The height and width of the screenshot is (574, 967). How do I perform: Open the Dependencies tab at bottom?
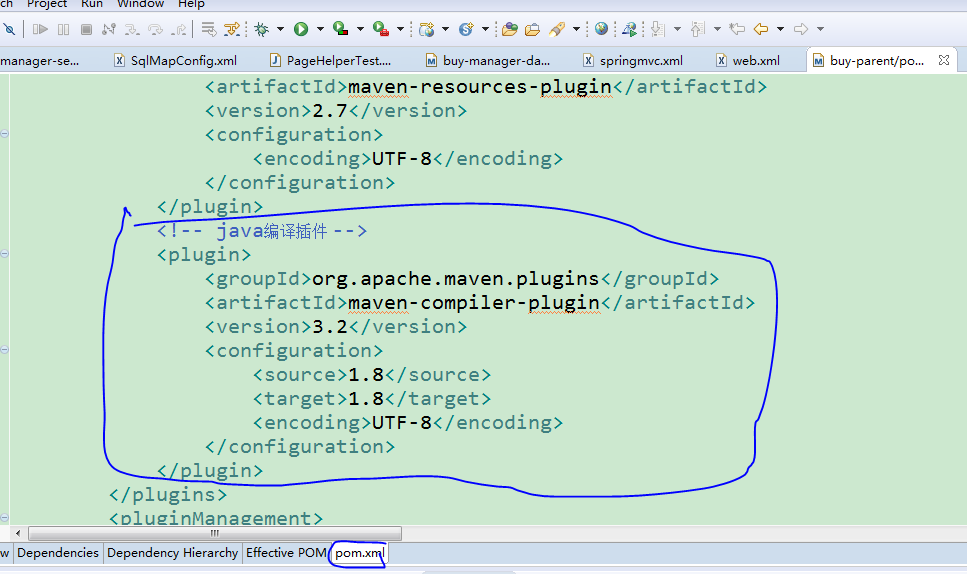[58, 552]
